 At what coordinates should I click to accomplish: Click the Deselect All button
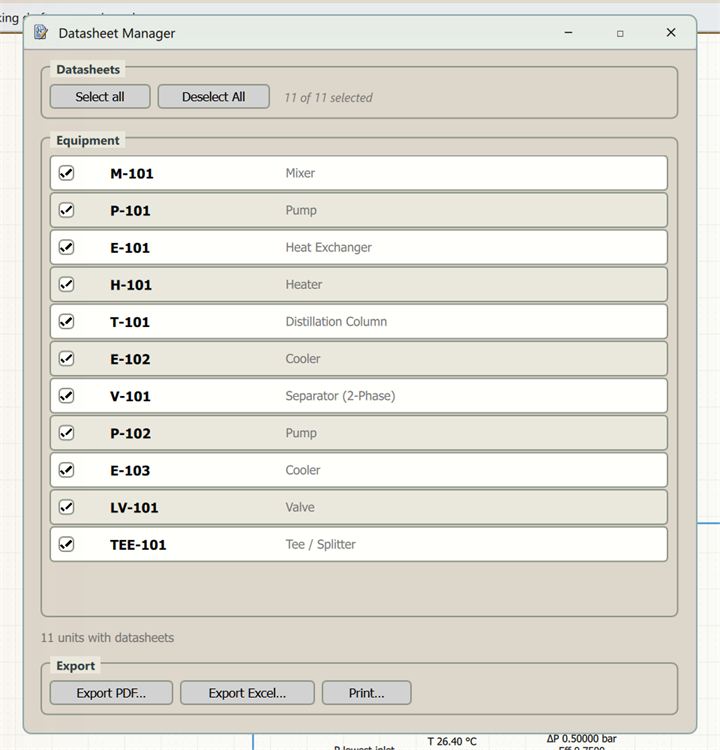pos(213,97)
